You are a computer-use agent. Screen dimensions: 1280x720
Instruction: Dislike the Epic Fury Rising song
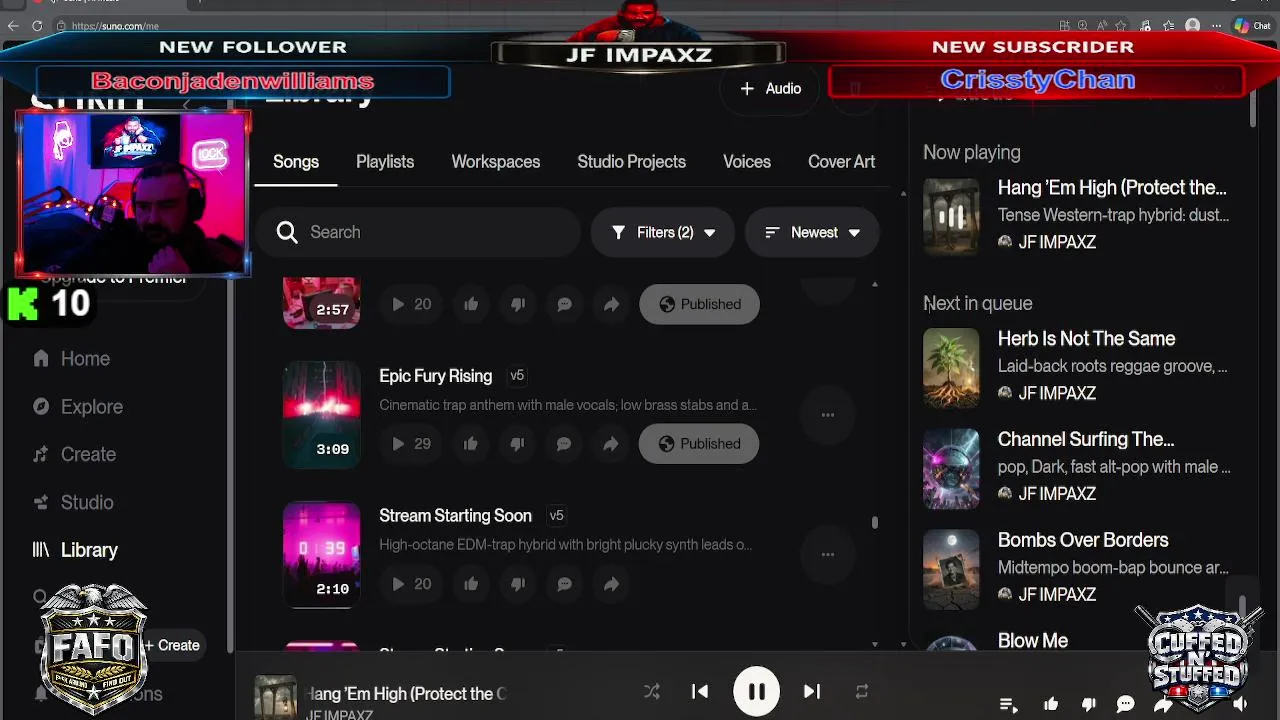[518, 444]
